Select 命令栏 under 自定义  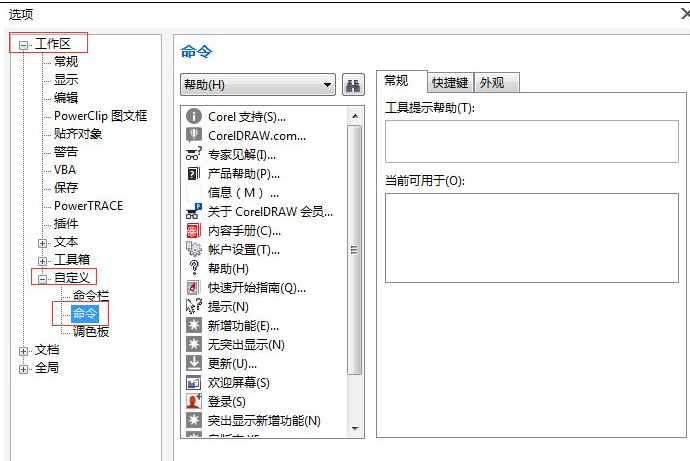pos(91,295)
